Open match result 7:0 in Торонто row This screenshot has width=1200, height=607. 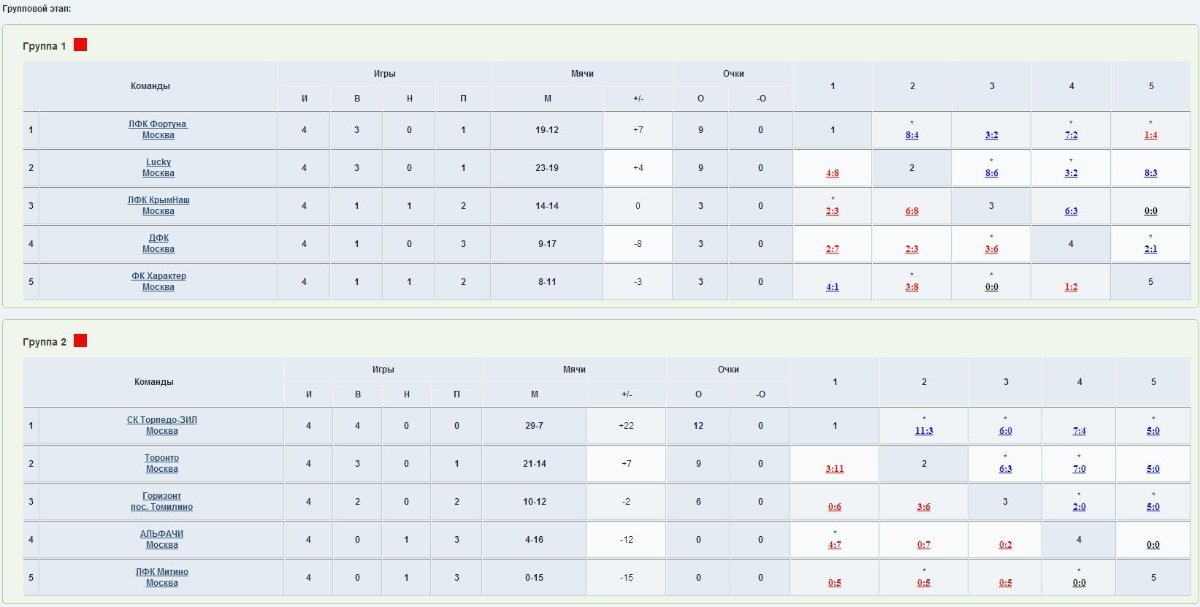[1079, 469]
